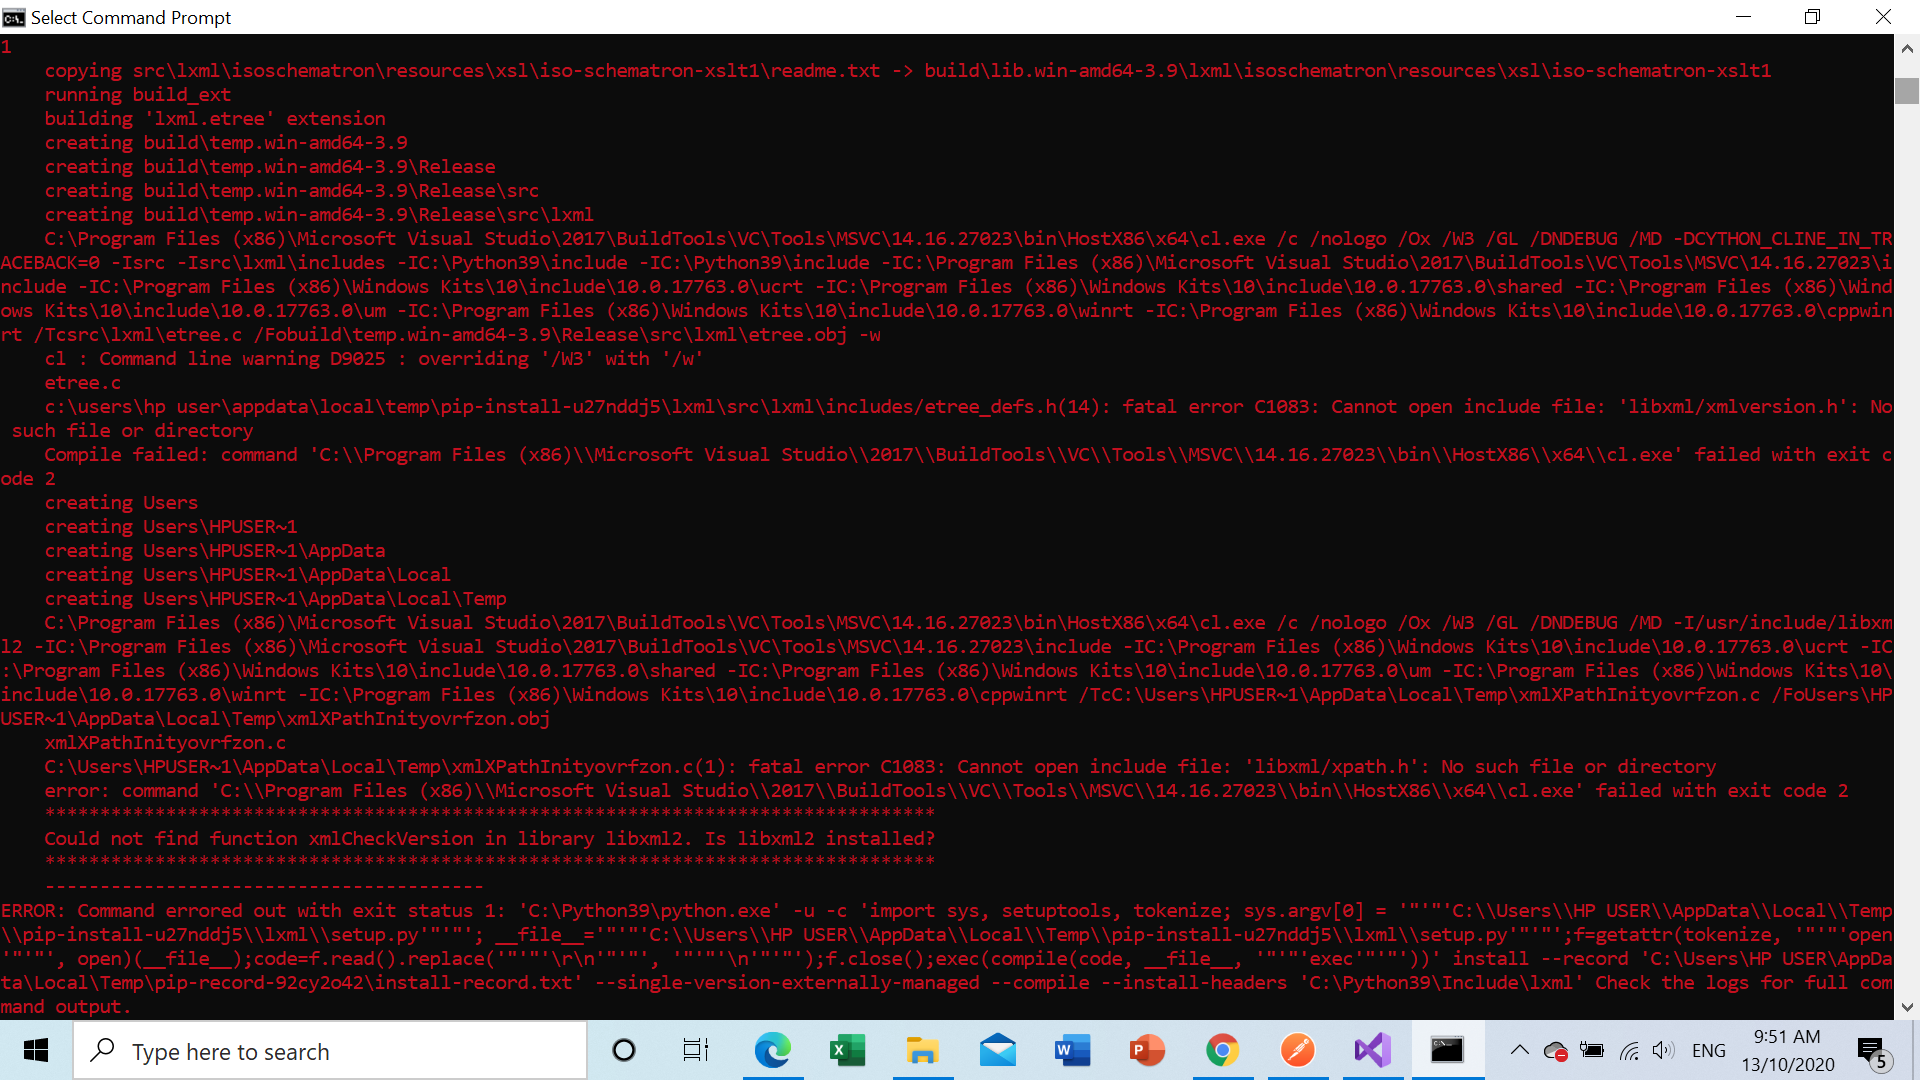
Task: Launch the Postman app from the taskbar
Action: click(1297, 1050)
